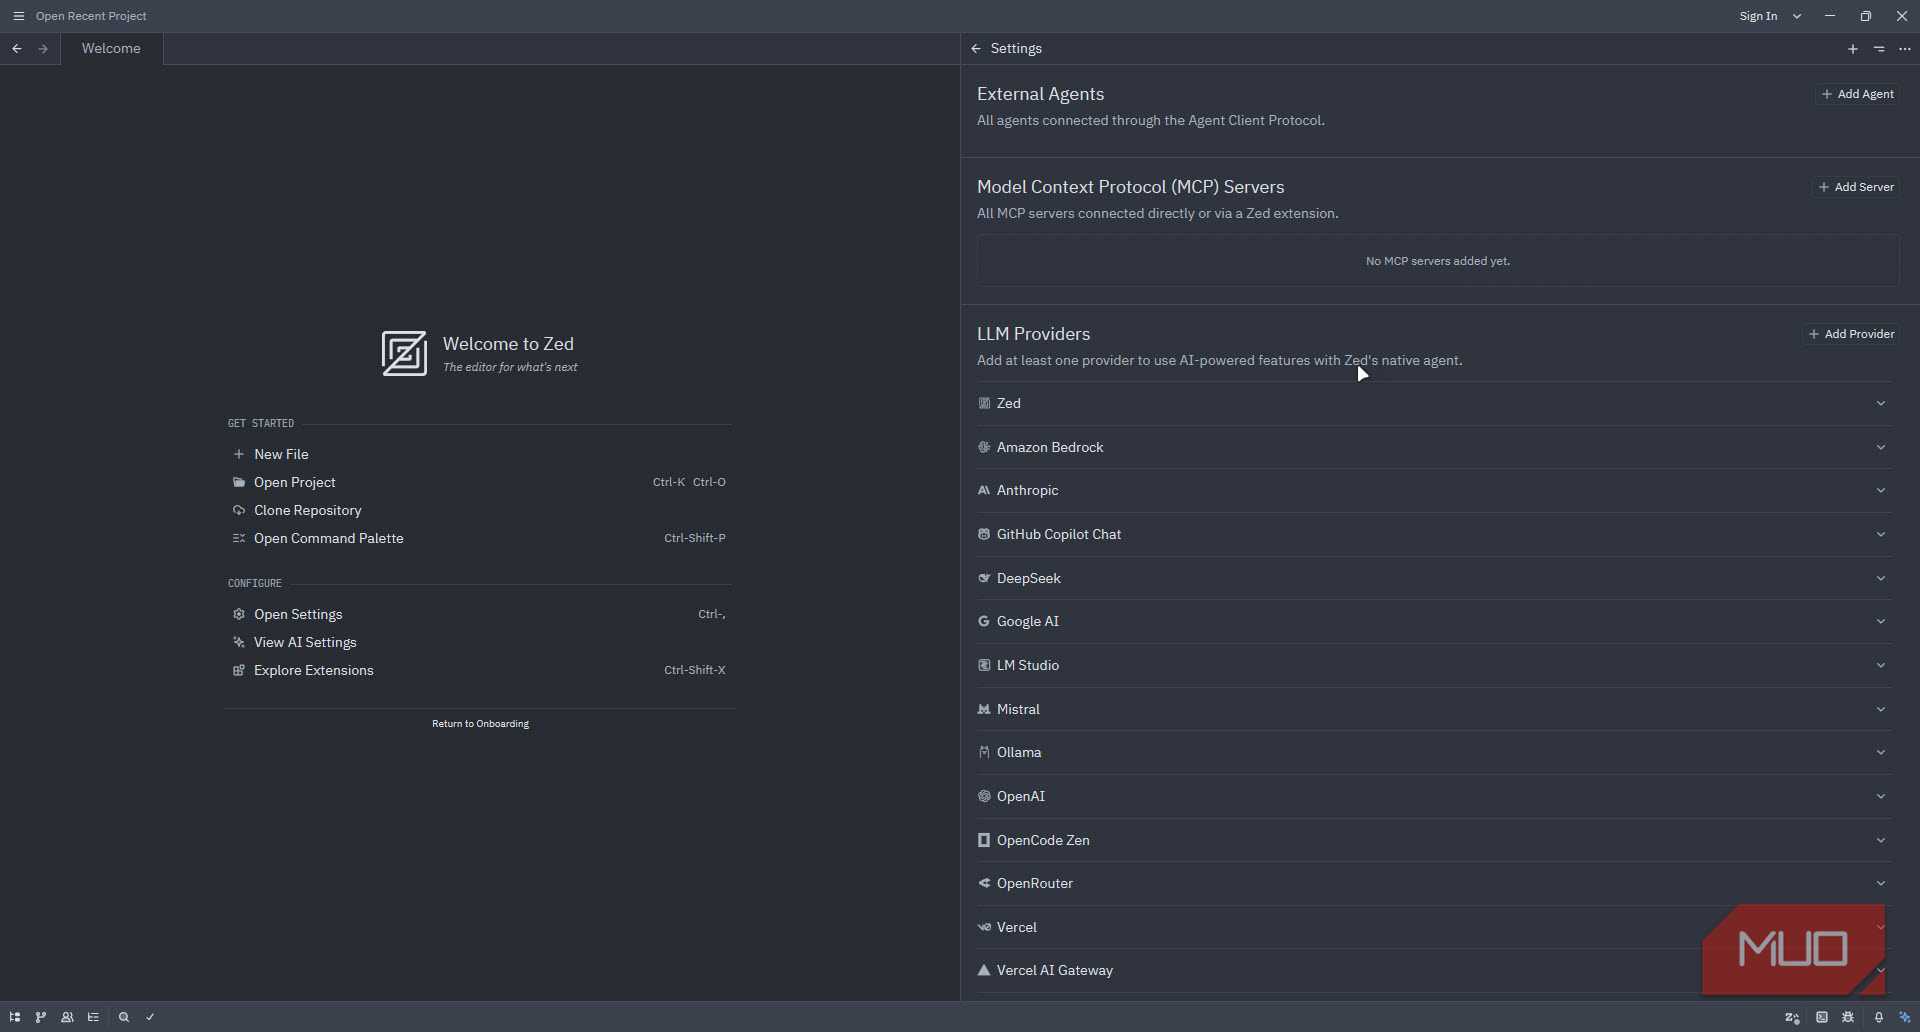Open the Sign In dropdown arrow

[x=1797, y=16]
